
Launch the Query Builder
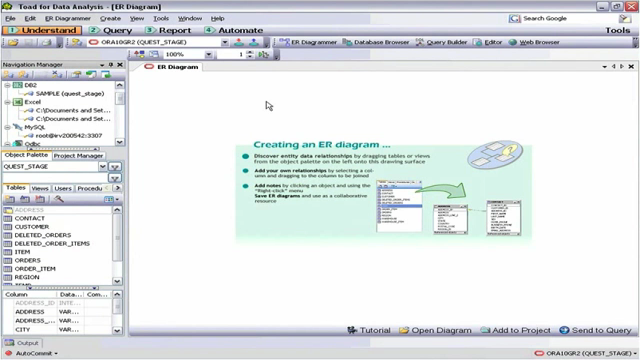(x=441, y=42)
